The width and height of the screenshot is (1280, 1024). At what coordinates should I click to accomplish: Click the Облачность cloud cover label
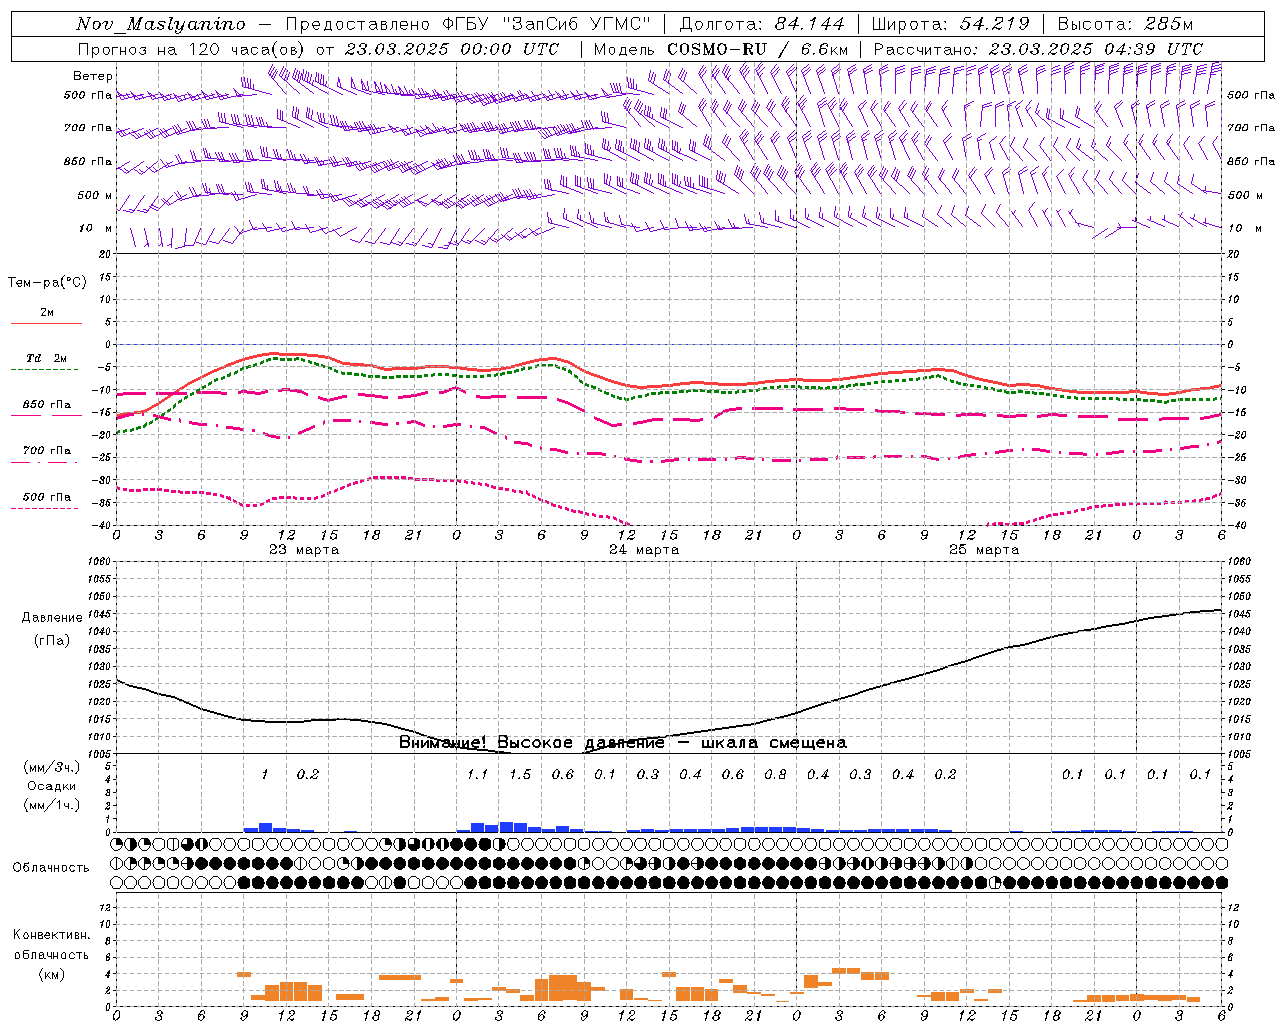(51, 868)
